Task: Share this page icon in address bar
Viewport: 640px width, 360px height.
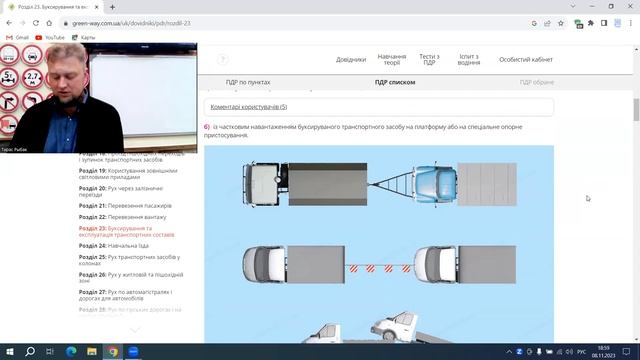Action: 547,23
